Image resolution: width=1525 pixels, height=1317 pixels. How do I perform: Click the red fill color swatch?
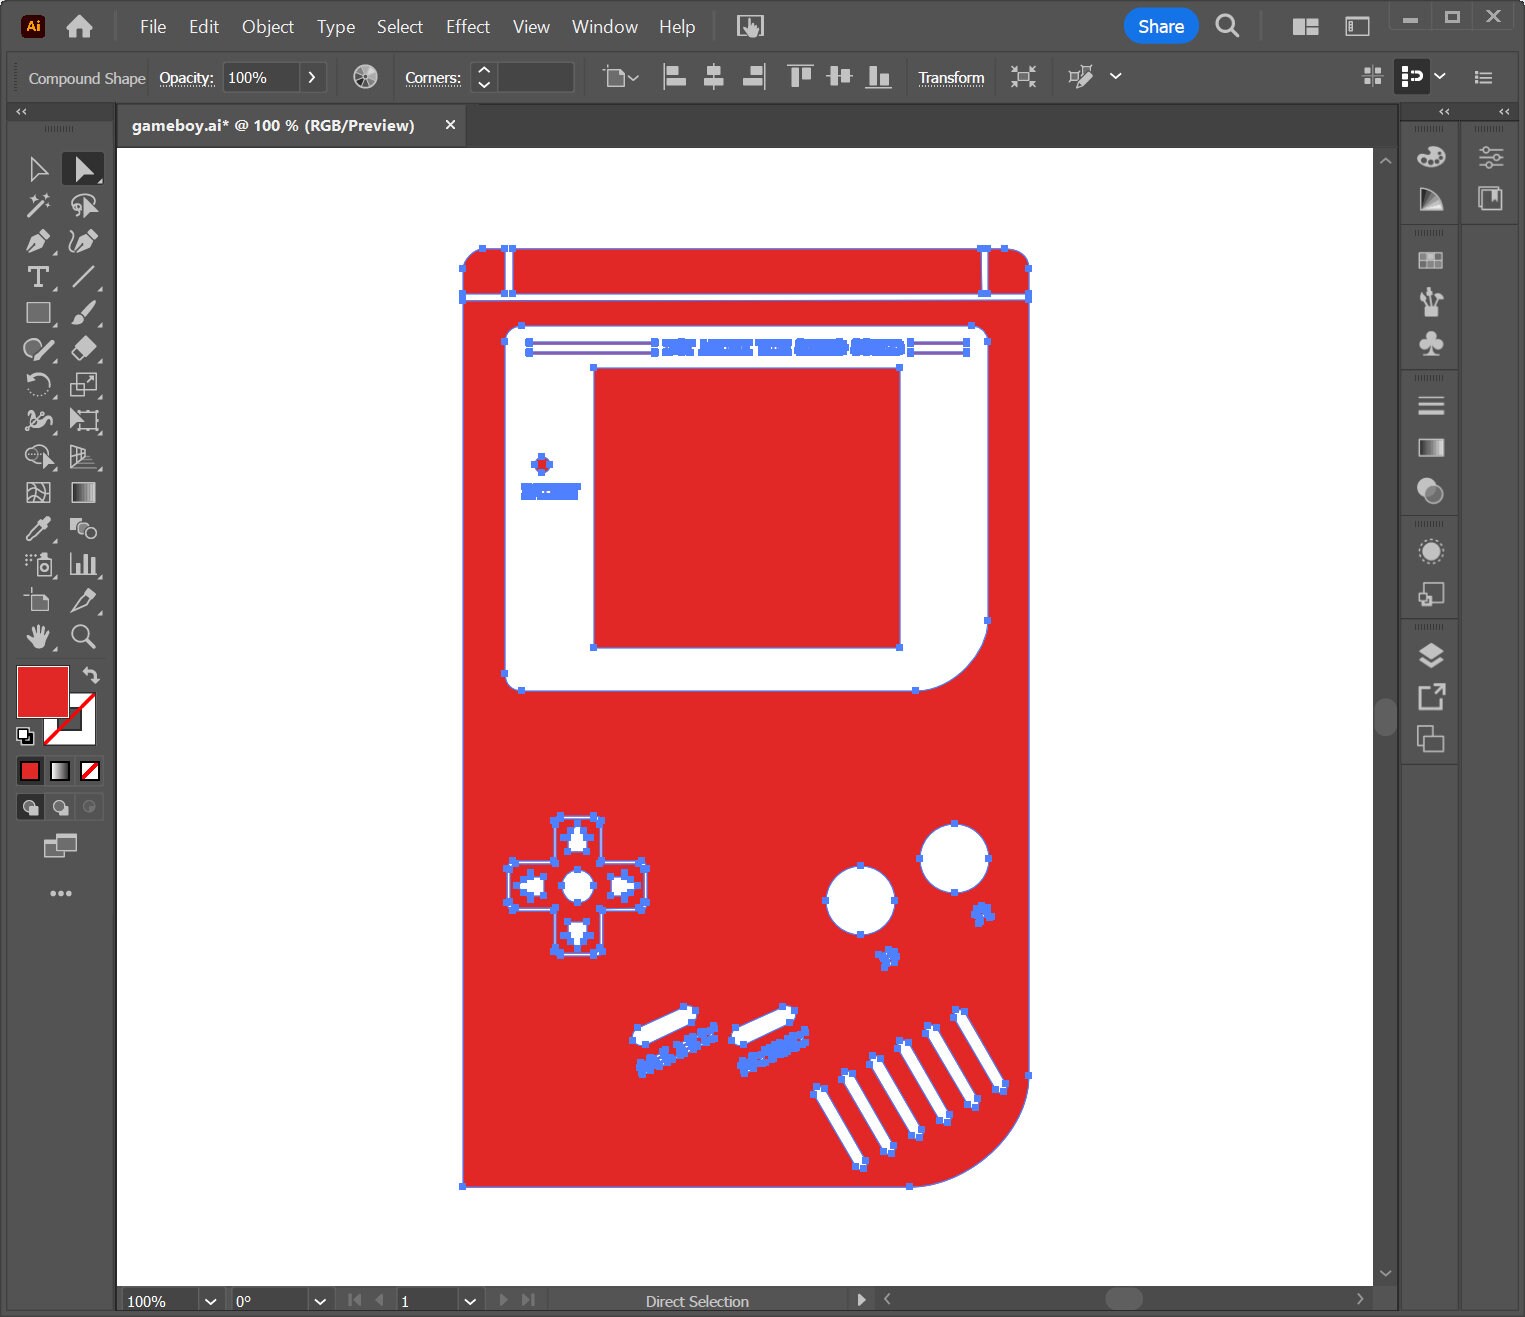42,691
